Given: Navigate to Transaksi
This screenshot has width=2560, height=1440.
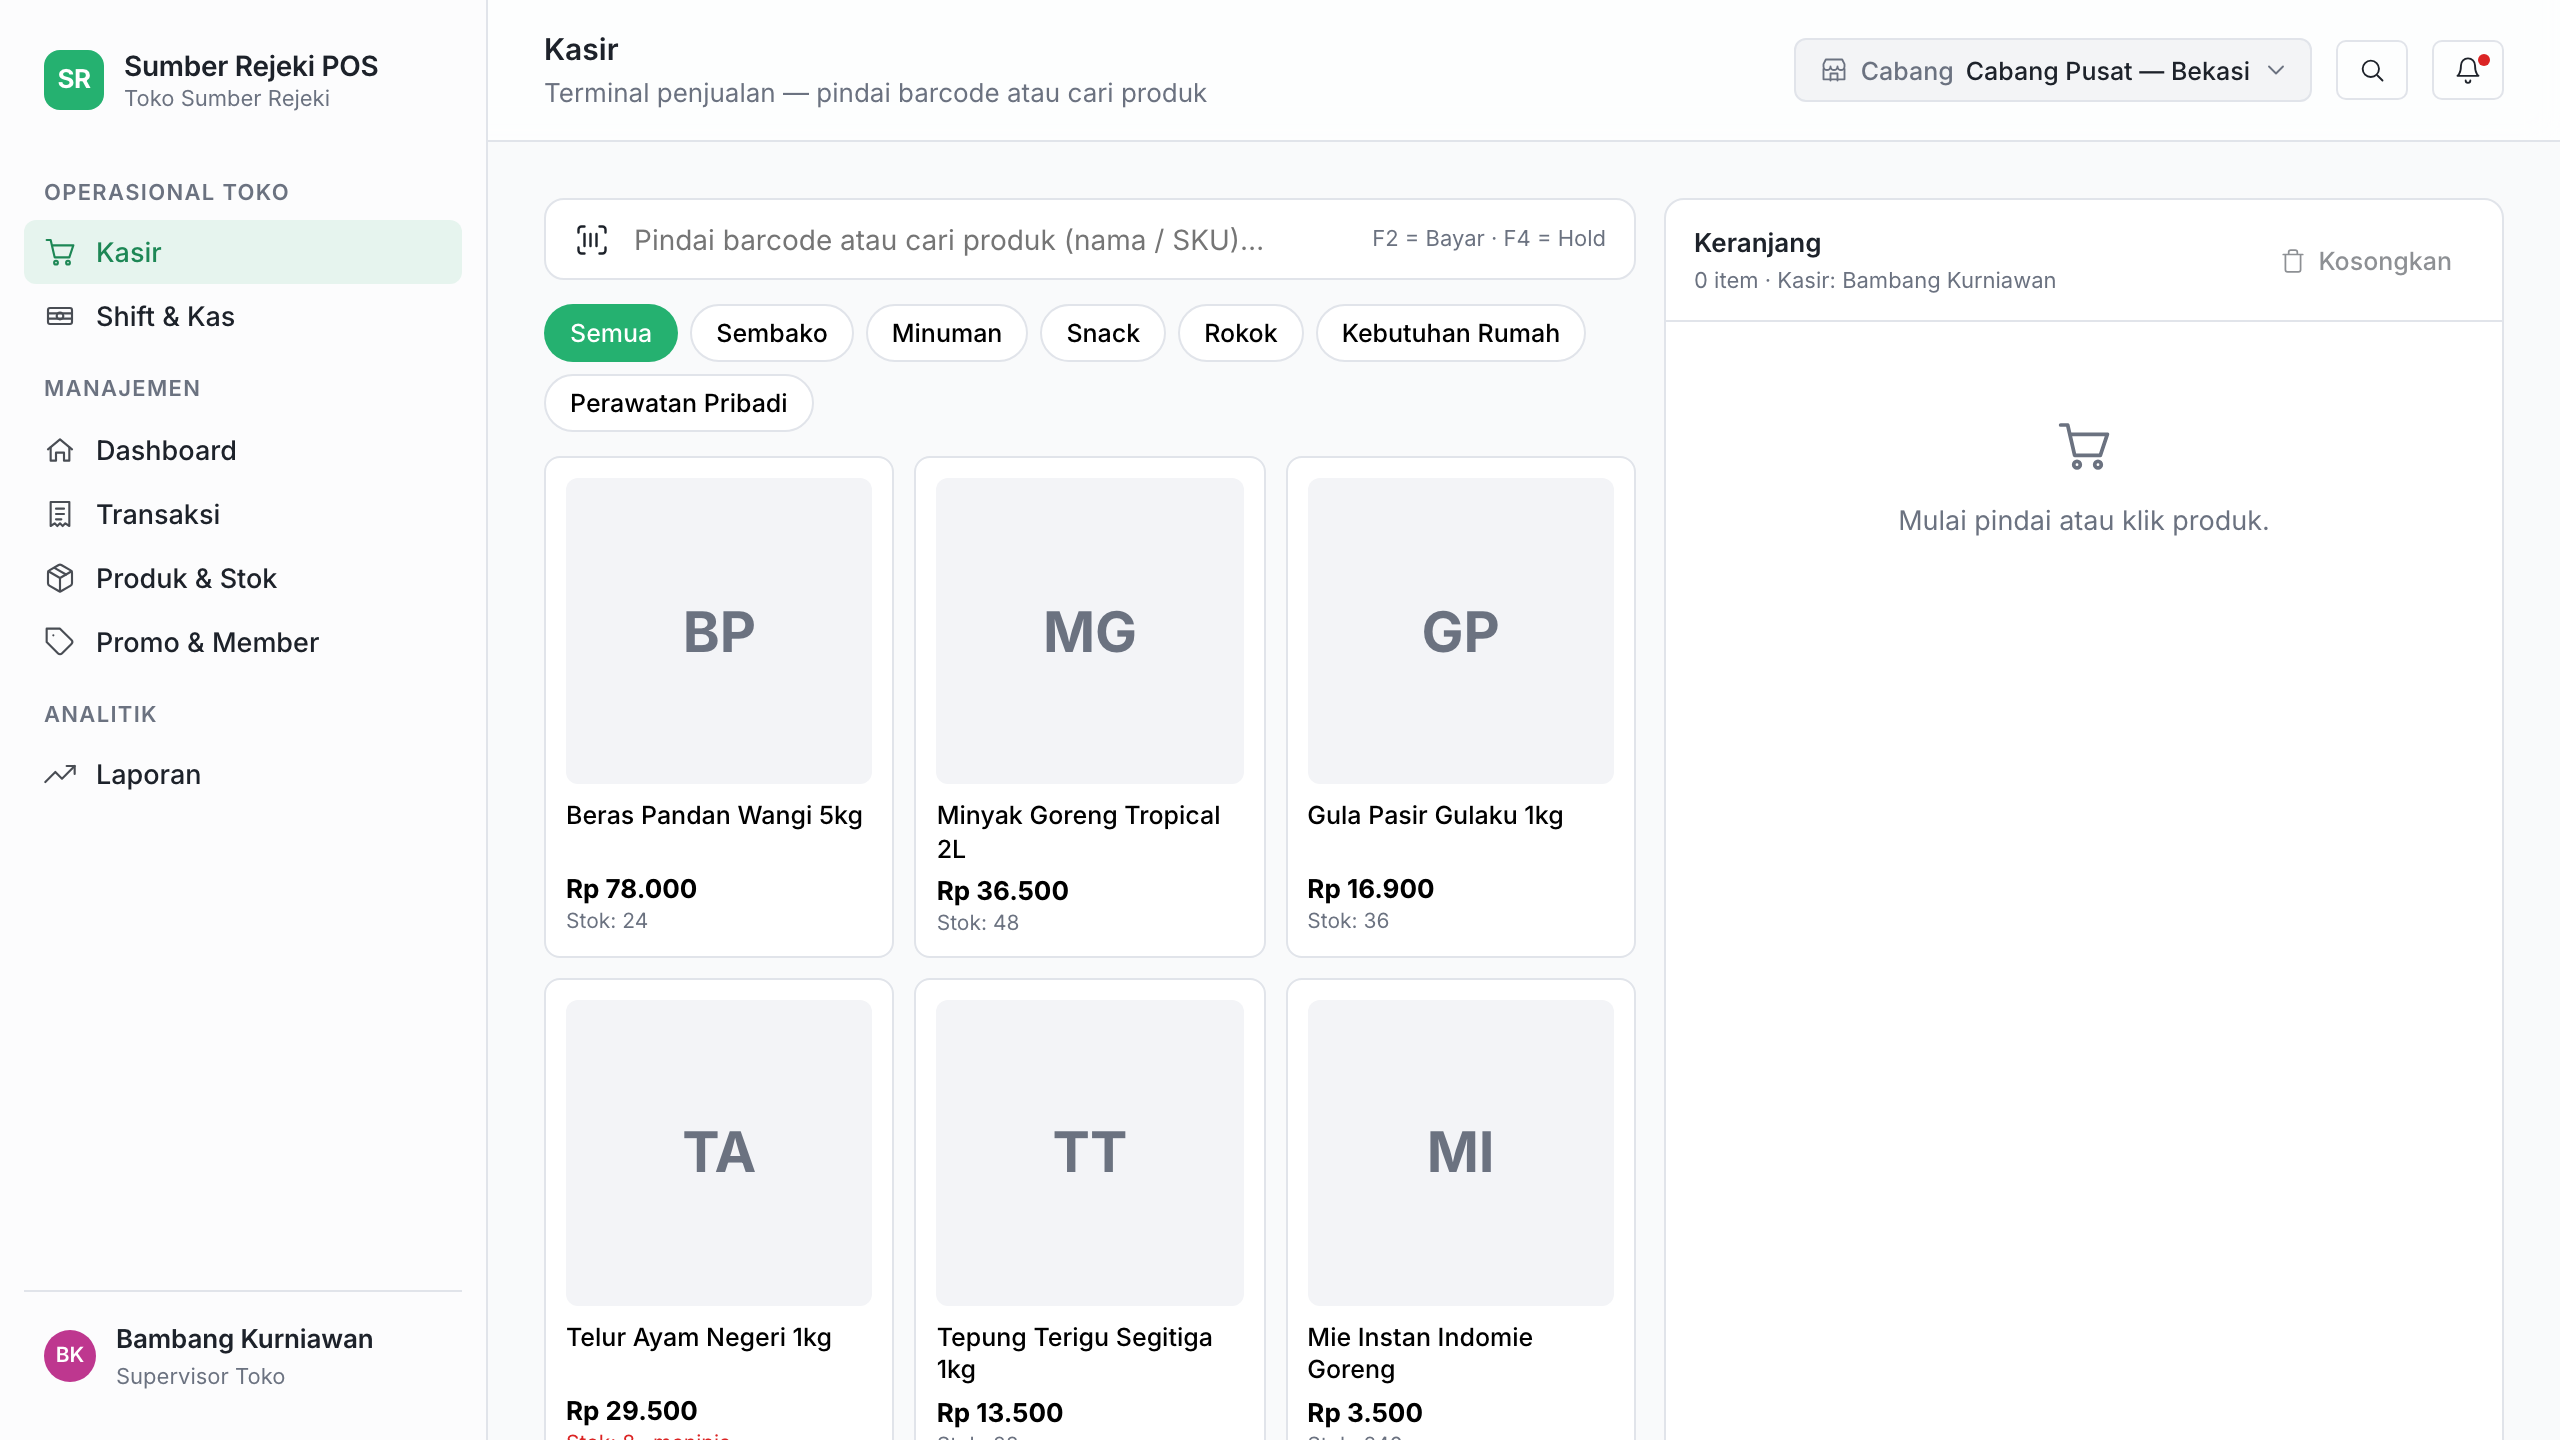Looking at the screenshot, I should [243, 514].
